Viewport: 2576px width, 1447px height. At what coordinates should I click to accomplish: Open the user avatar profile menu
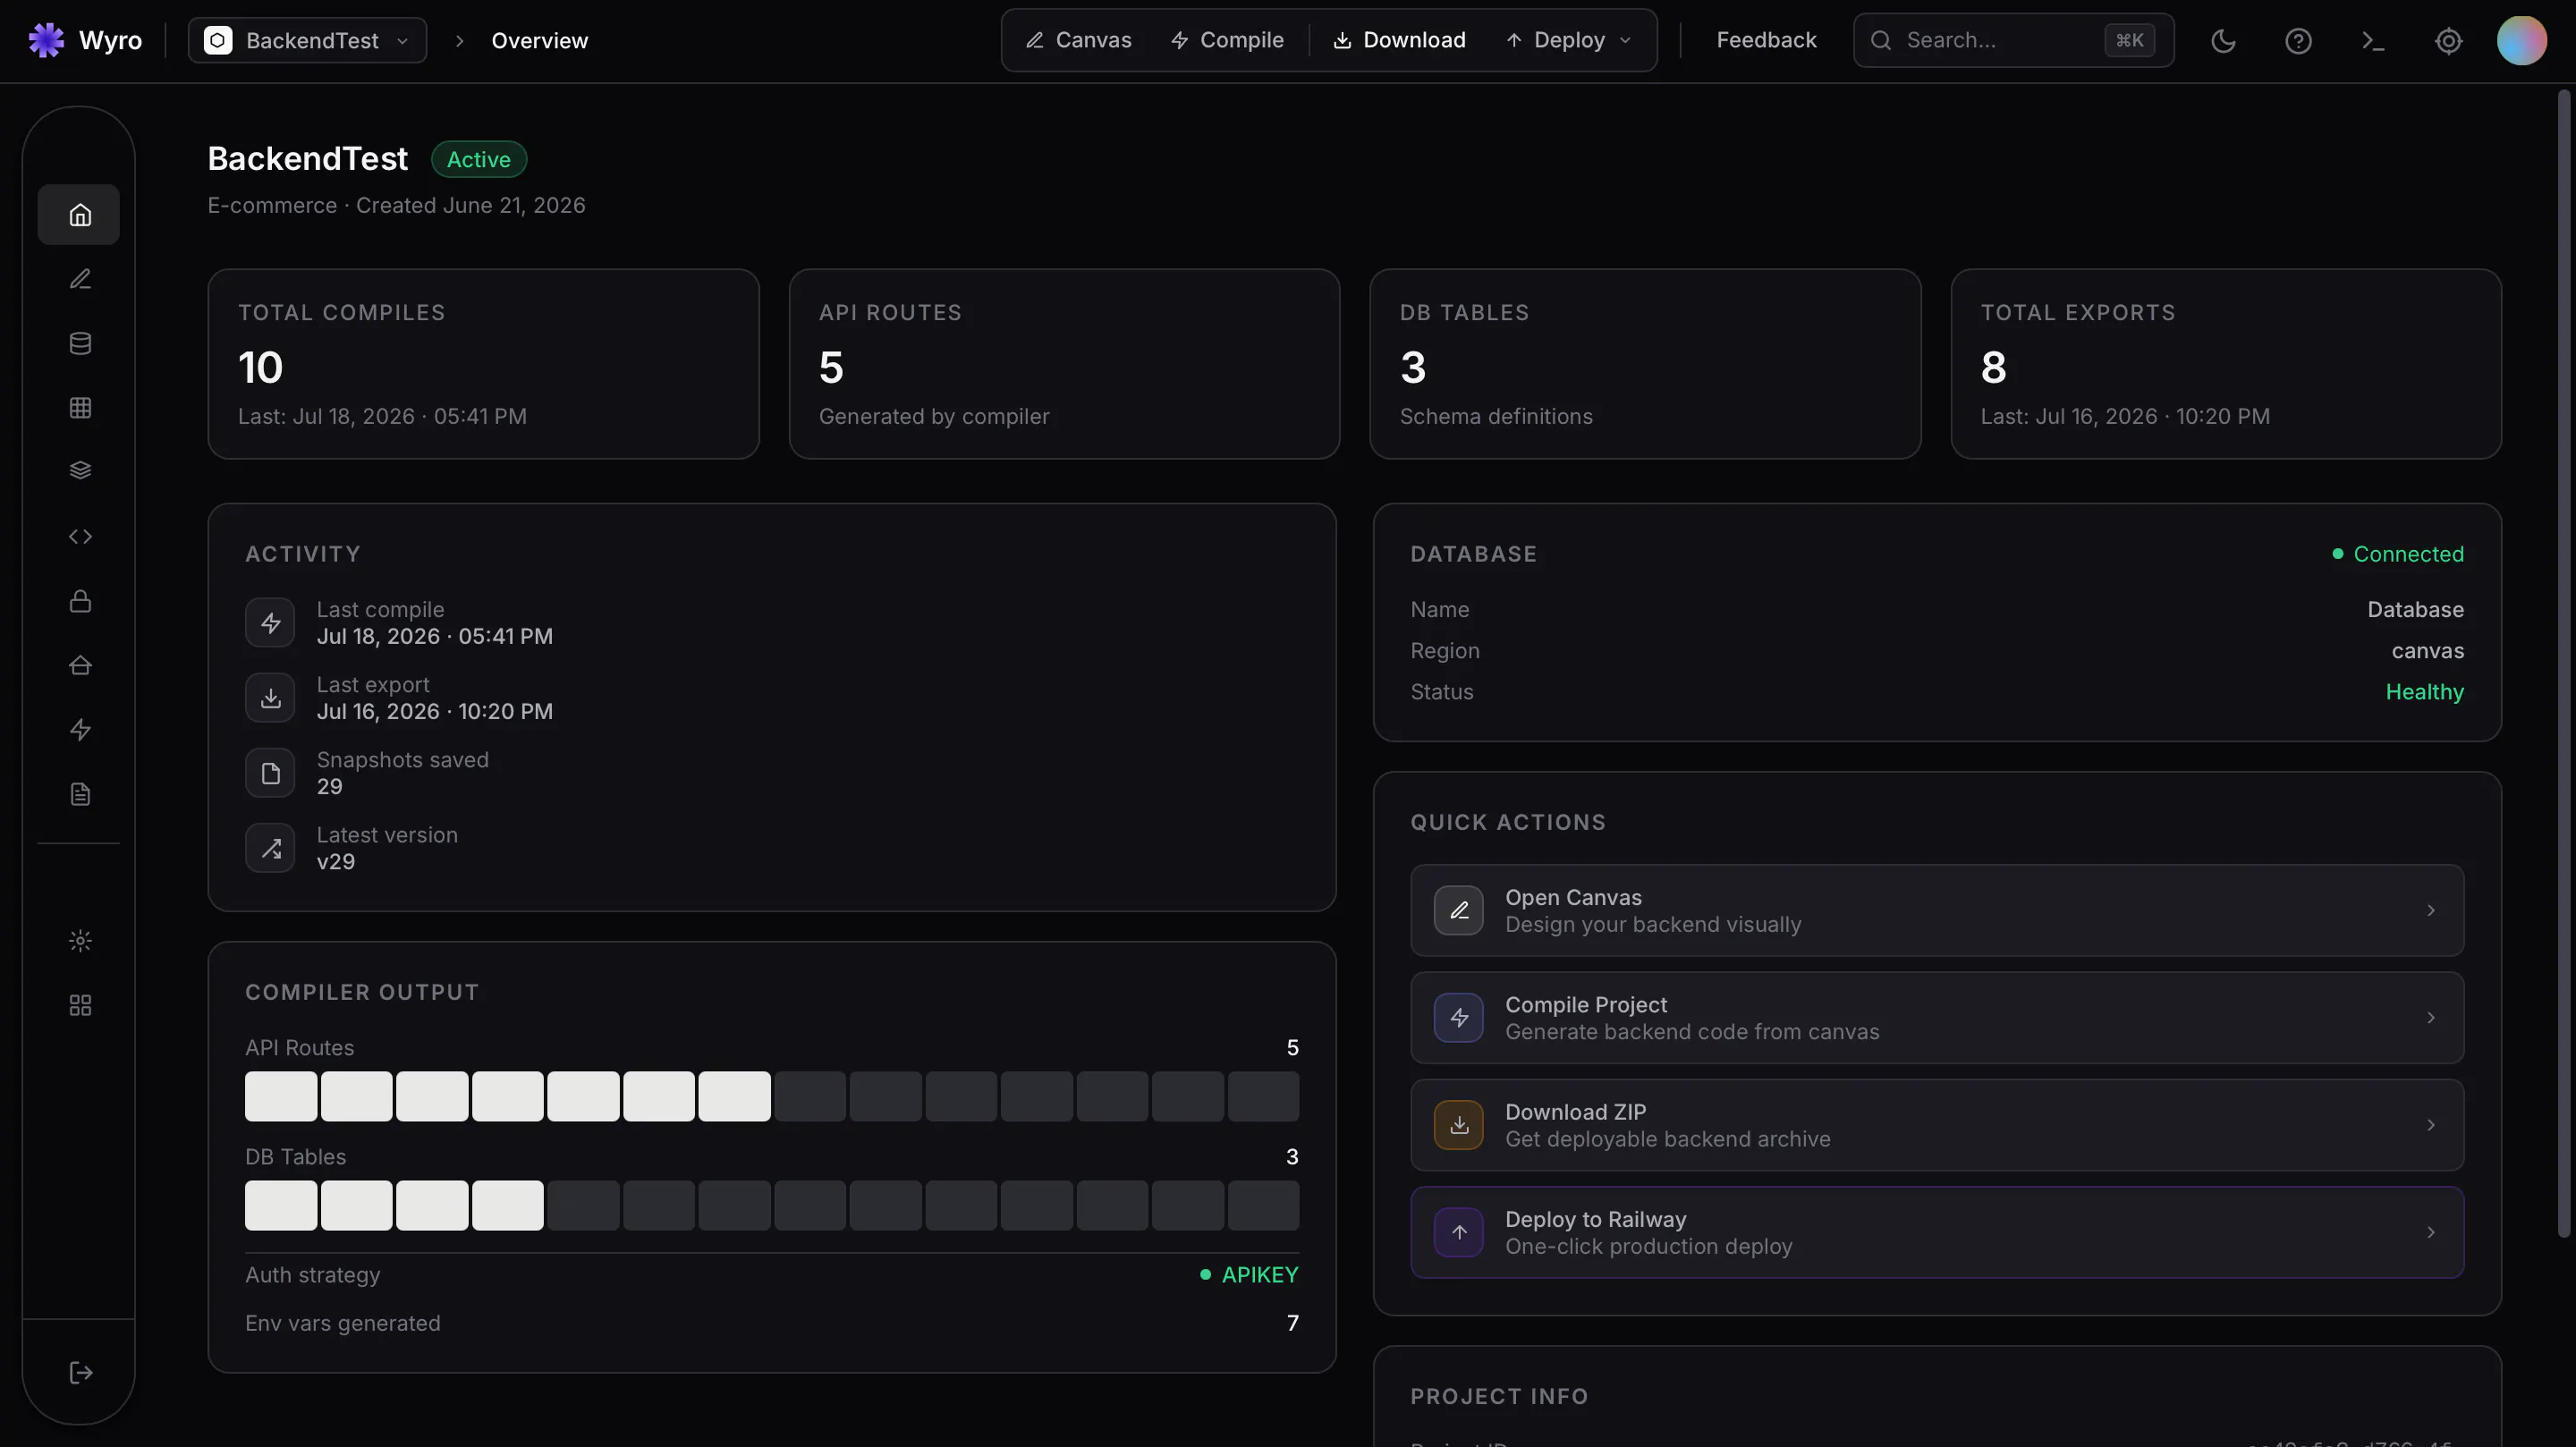(2521, 40)
